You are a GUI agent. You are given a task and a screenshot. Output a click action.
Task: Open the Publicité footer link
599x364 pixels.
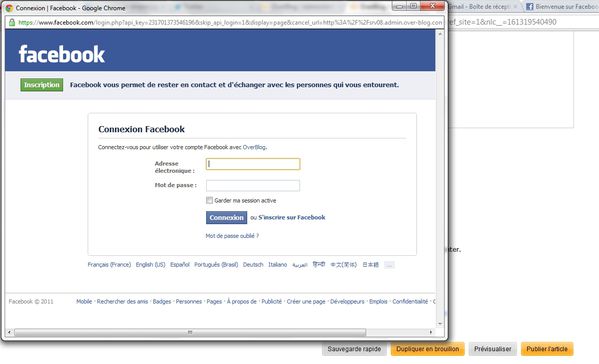(x=272, y=301)
